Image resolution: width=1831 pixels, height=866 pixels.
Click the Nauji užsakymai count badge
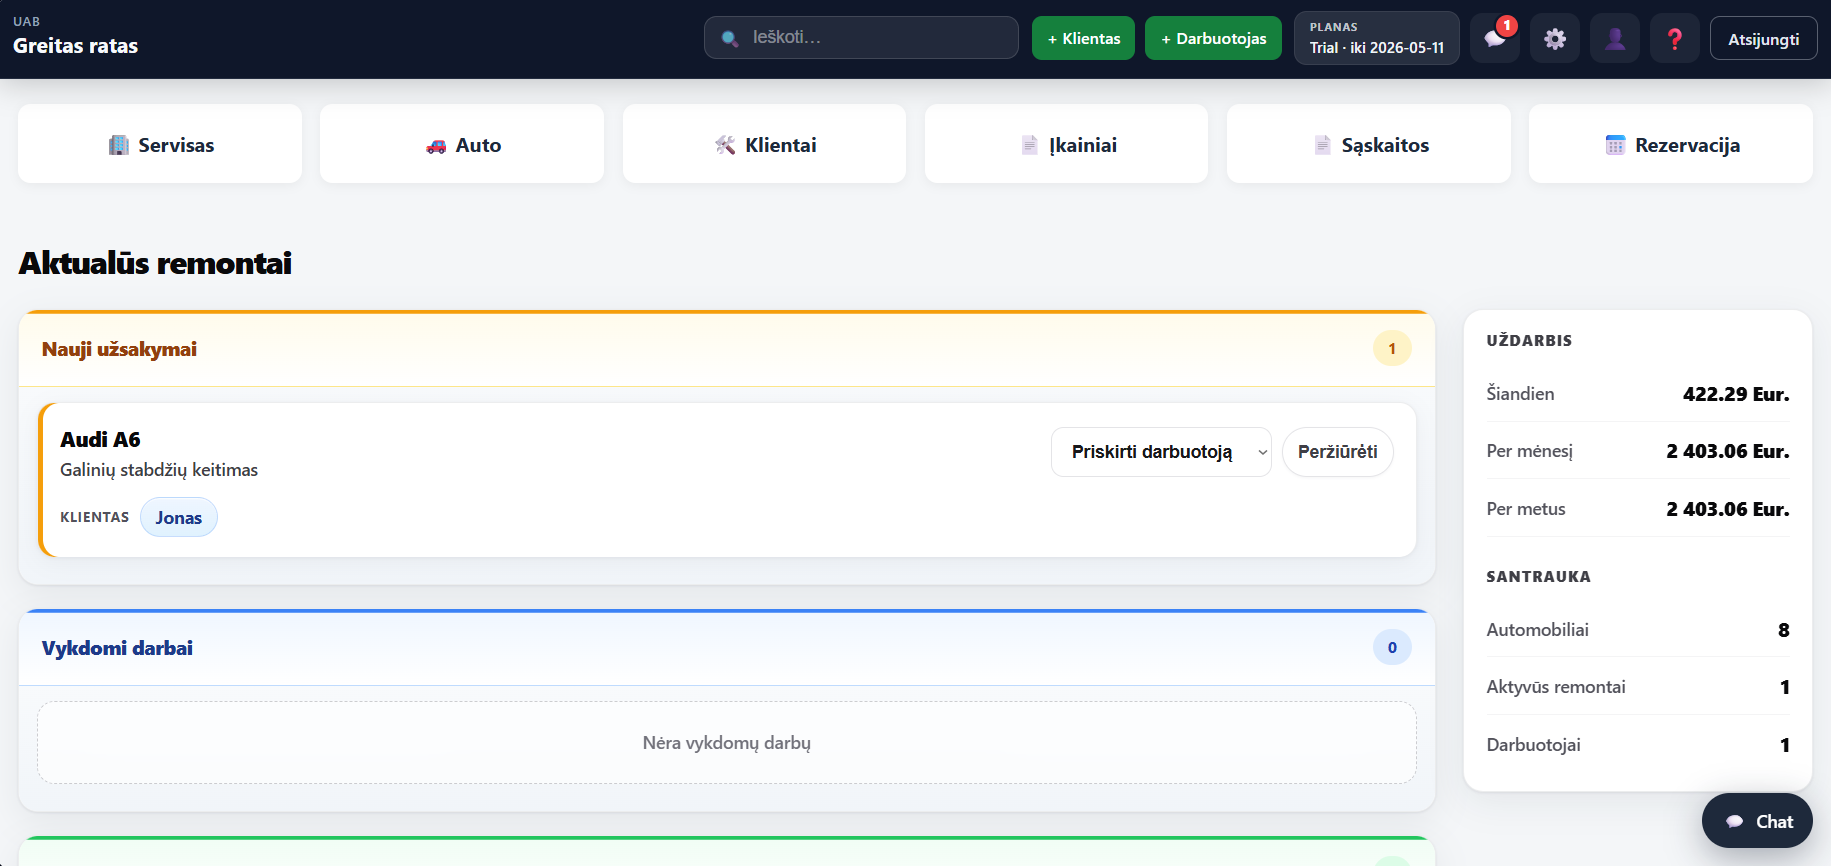[1392, 348]
